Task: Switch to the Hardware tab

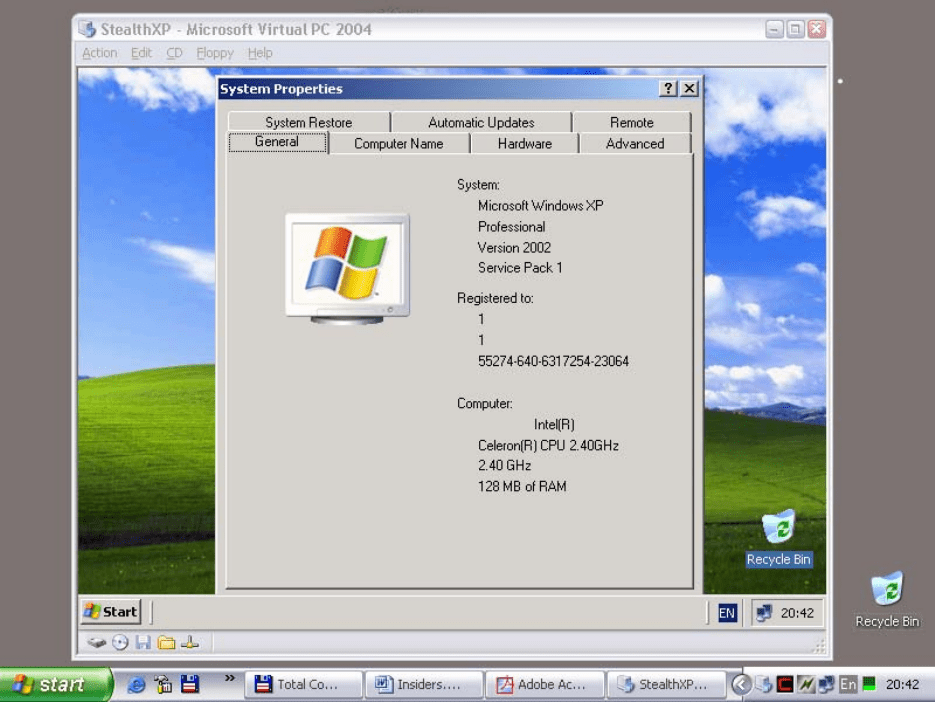Action: [525, 144]
